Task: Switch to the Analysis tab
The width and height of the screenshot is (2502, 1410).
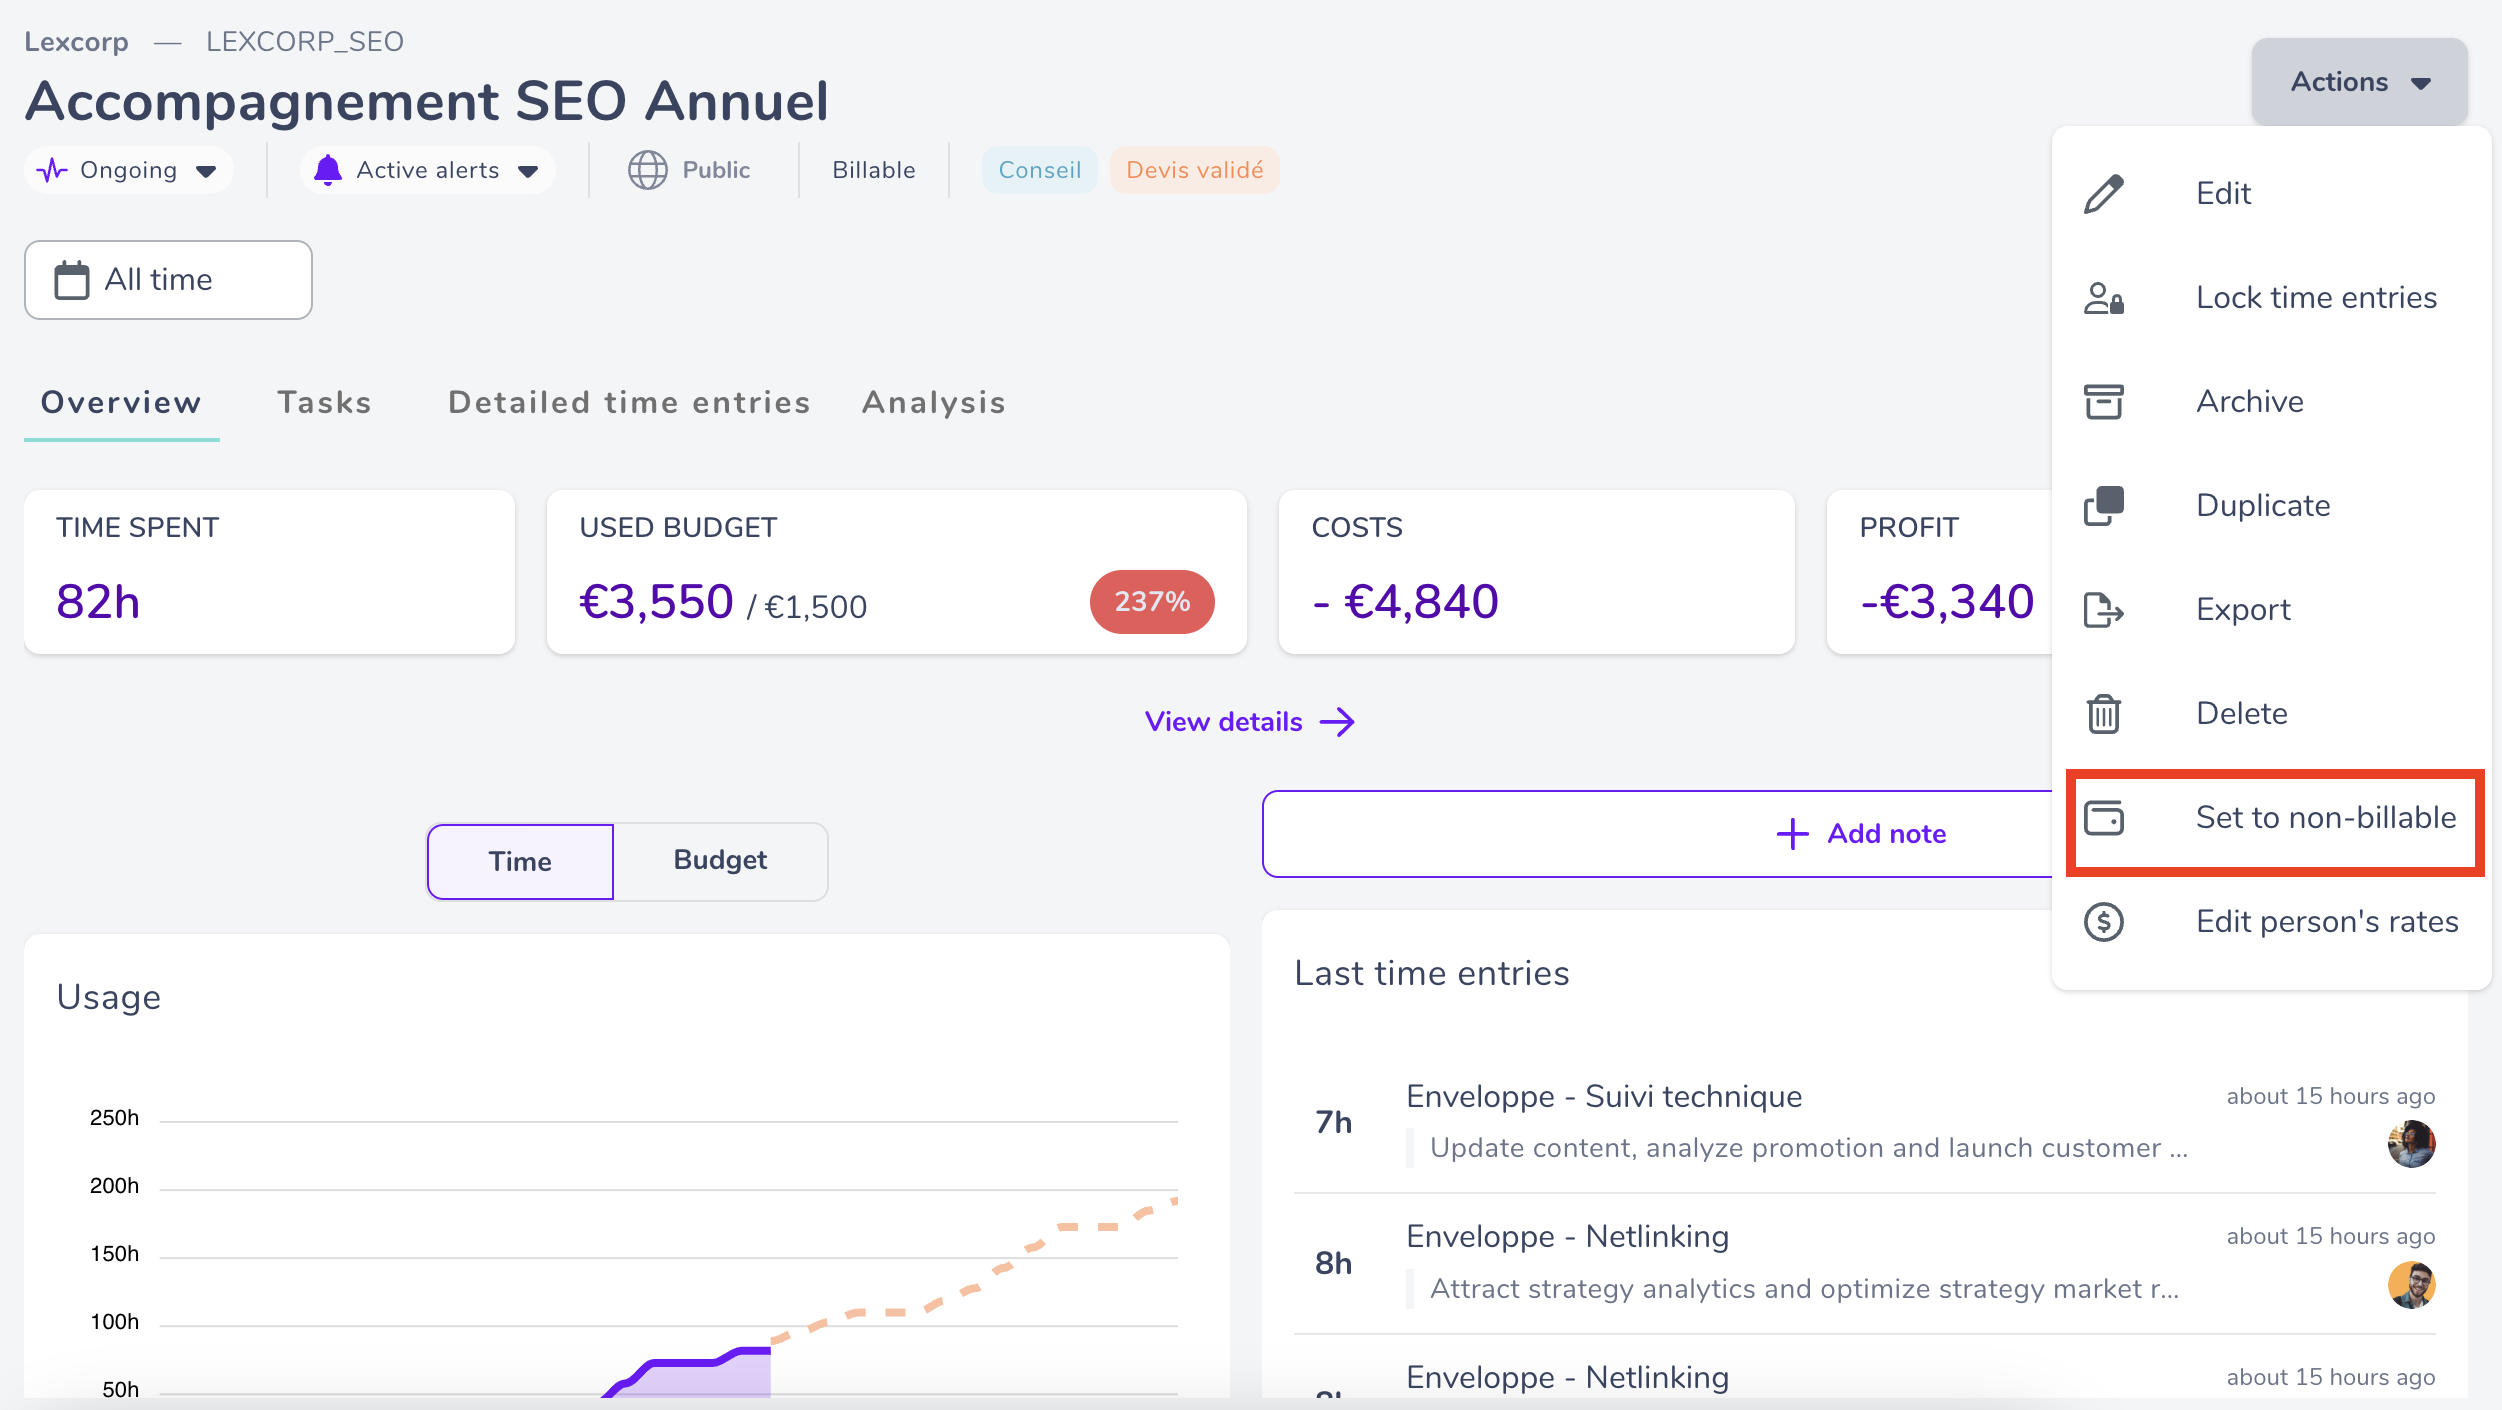Action: tap(934, 403)
